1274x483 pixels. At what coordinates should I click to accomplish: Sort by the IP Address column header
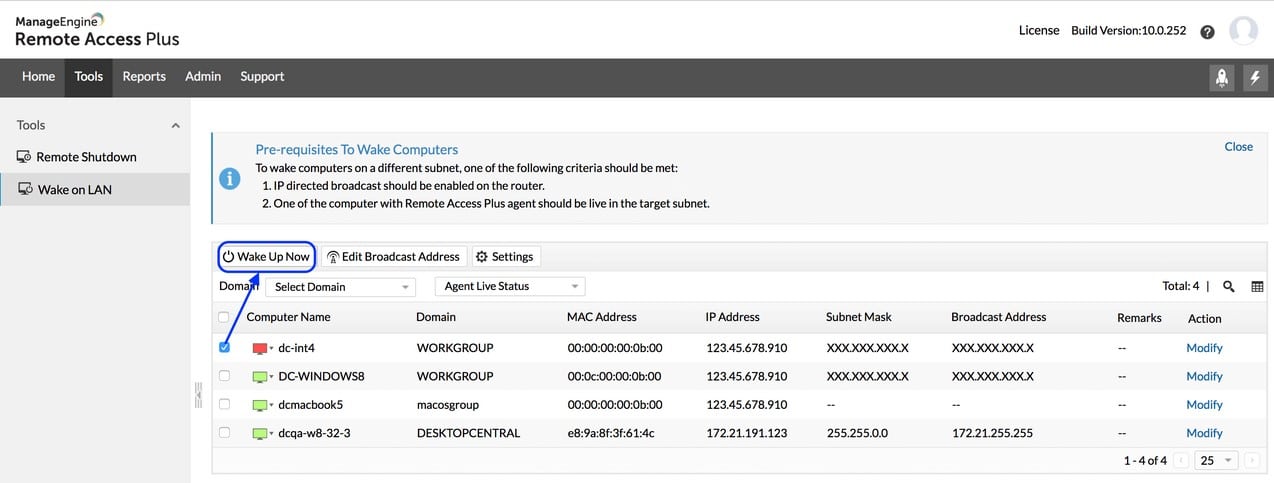733,317
